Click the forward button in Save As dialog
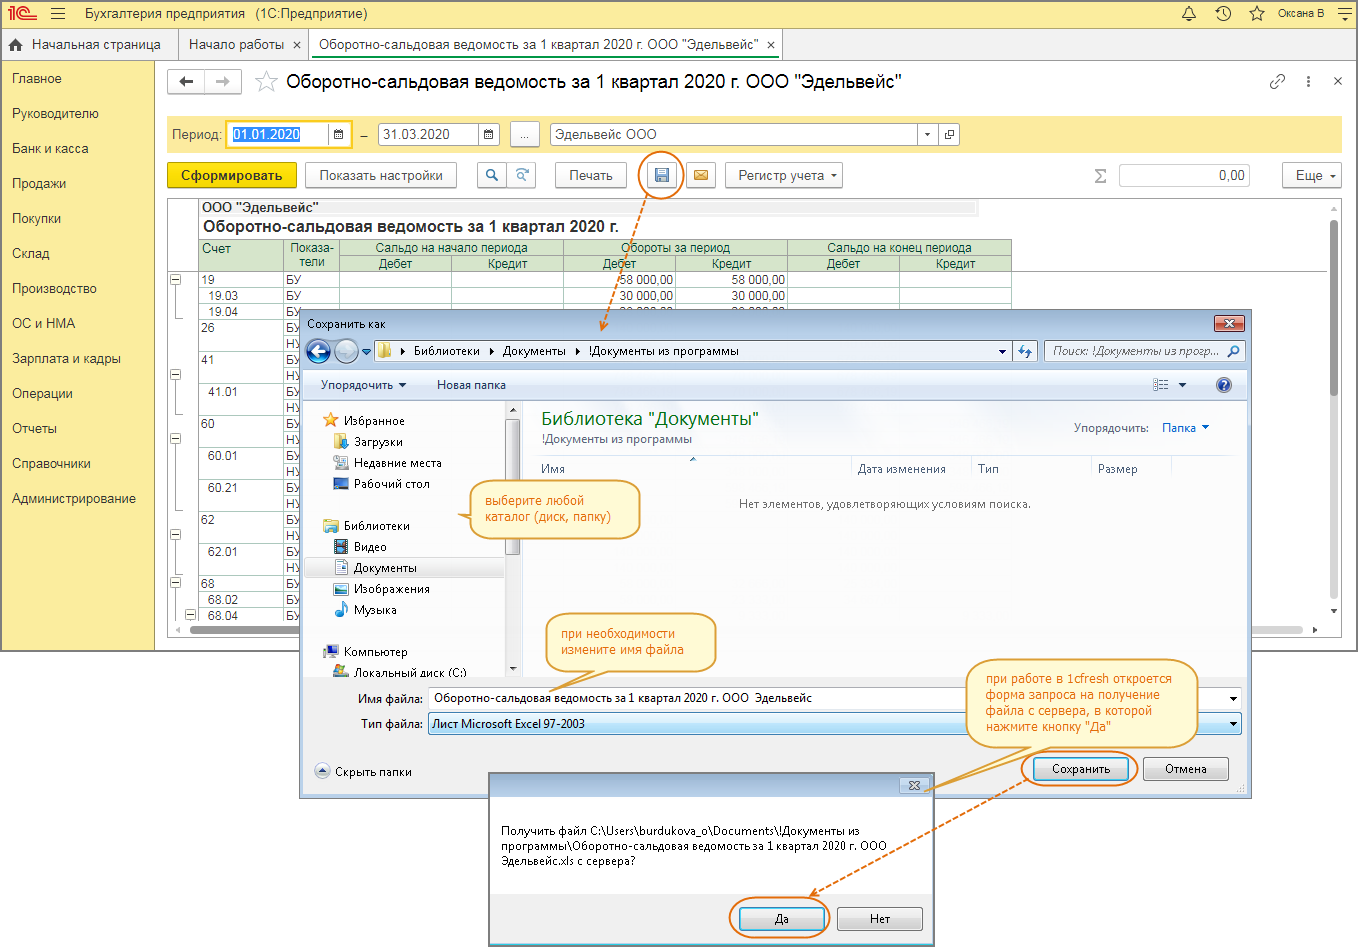The image size is (1358, 949). (346, 351)
